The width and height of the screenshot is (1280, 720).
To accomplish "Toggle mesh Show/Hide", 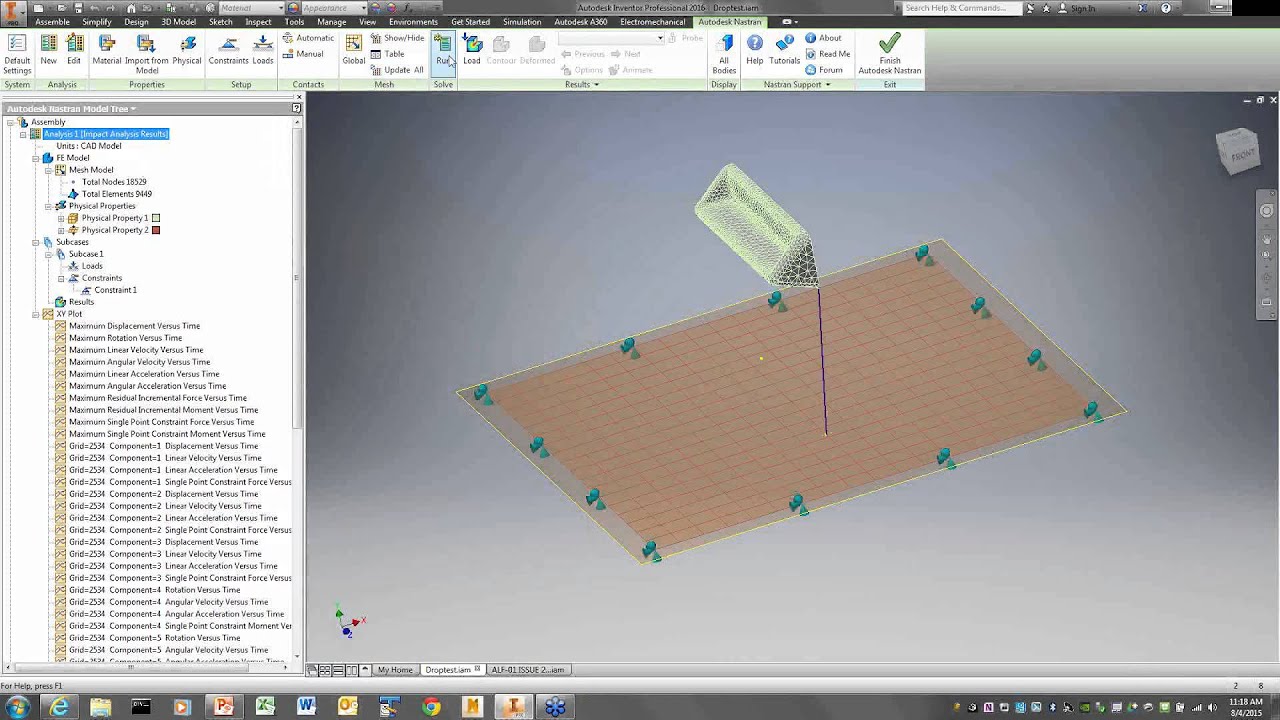I will click(397, 38).
